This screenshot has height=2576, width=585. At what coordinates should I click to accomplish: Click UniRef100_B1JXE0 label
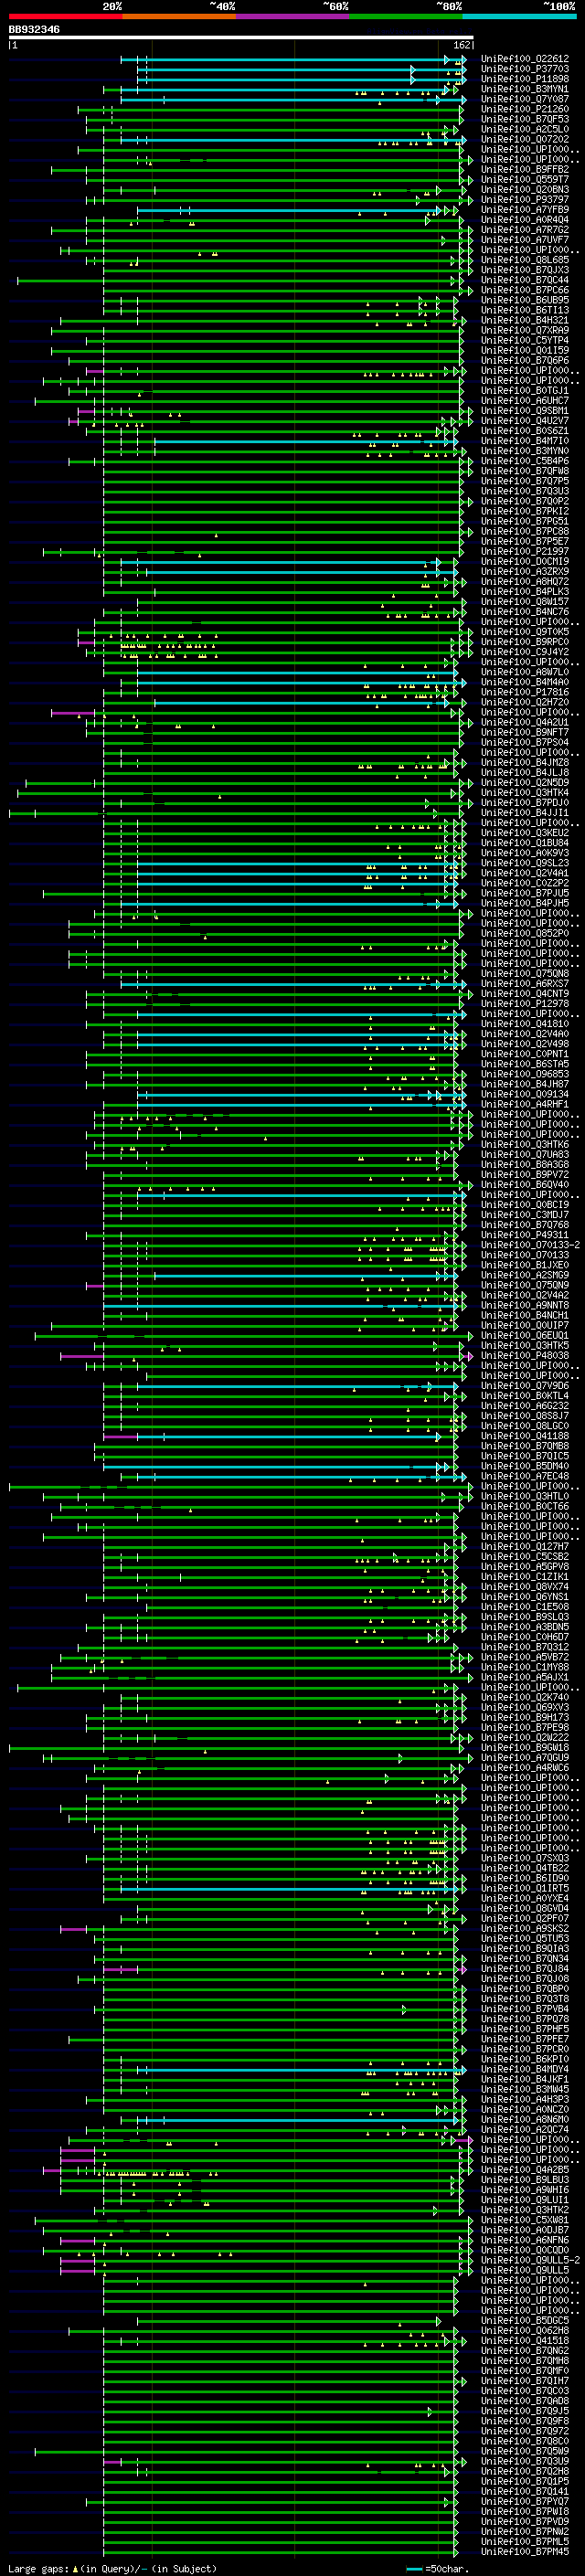(525, 1265)
